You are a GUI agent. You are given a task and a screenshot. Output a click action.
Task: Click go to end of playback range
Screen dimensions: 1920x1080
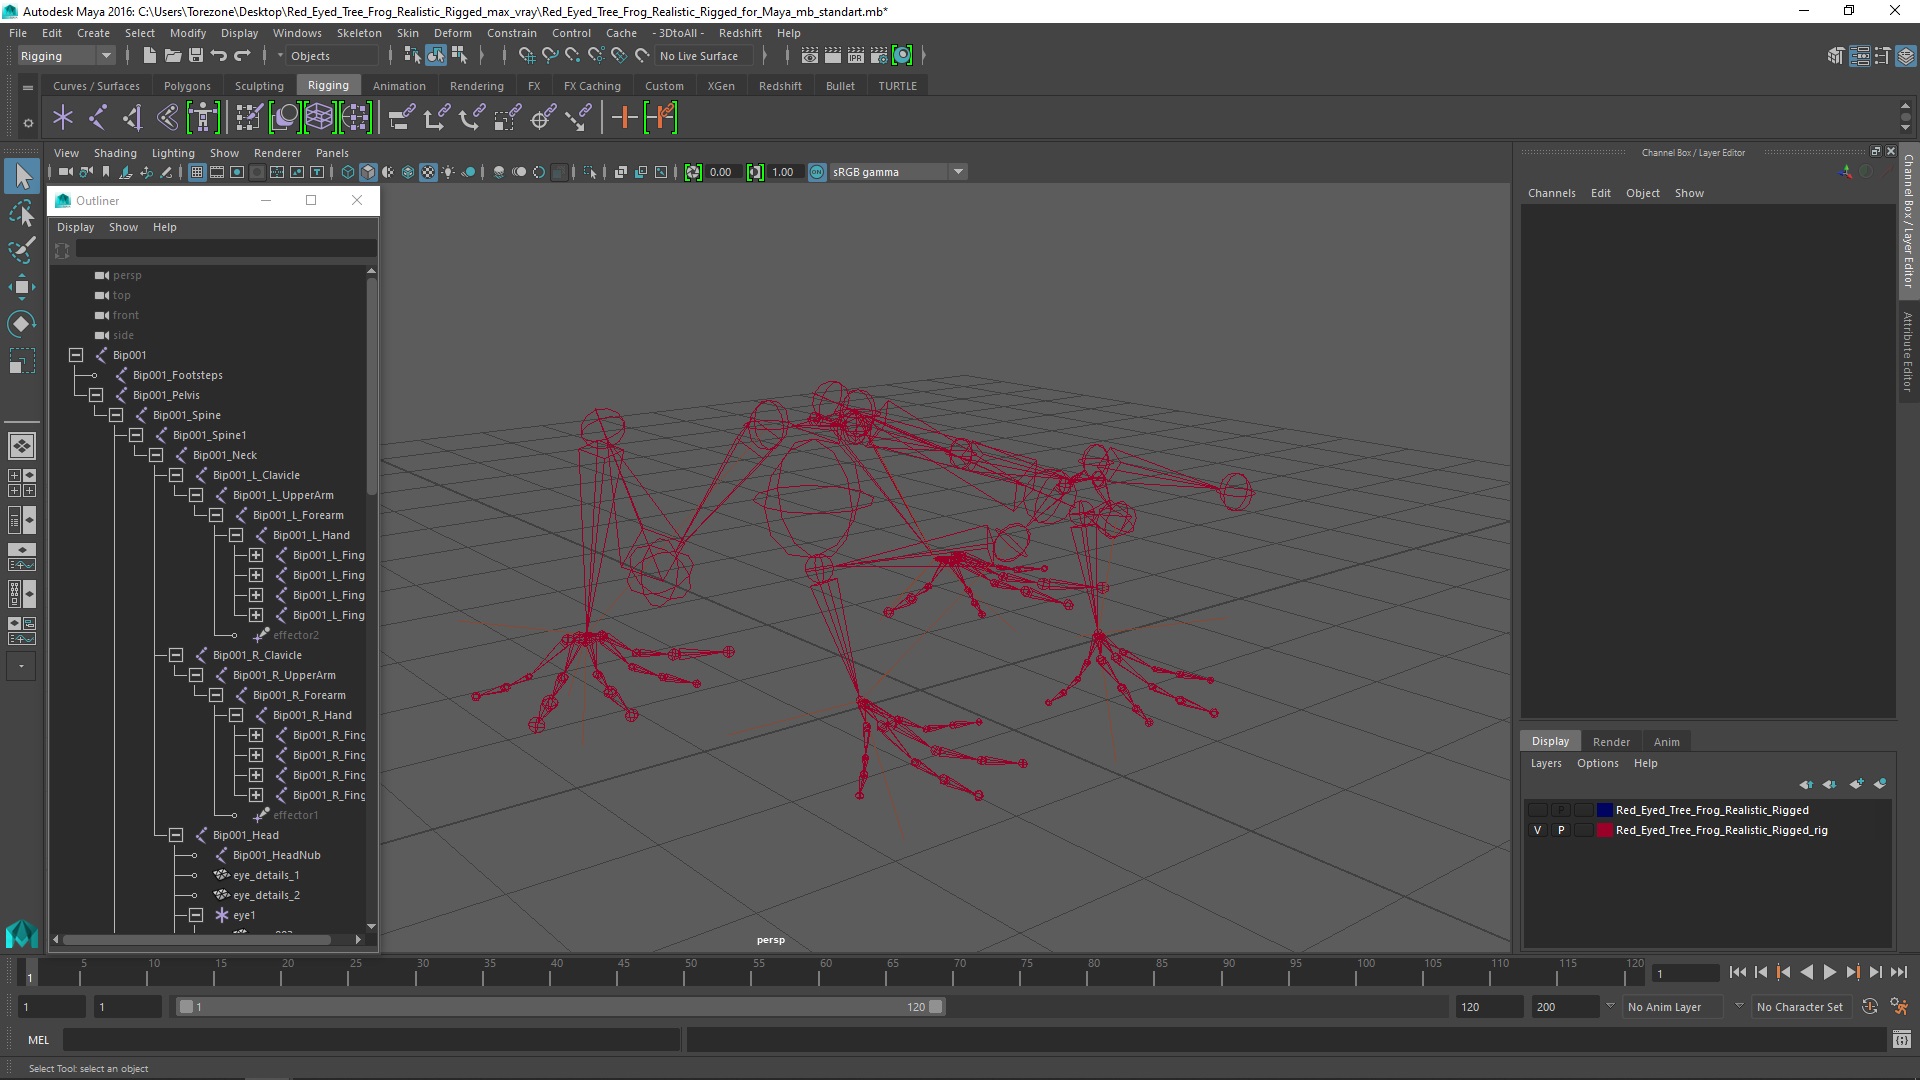pos(1898,972)
